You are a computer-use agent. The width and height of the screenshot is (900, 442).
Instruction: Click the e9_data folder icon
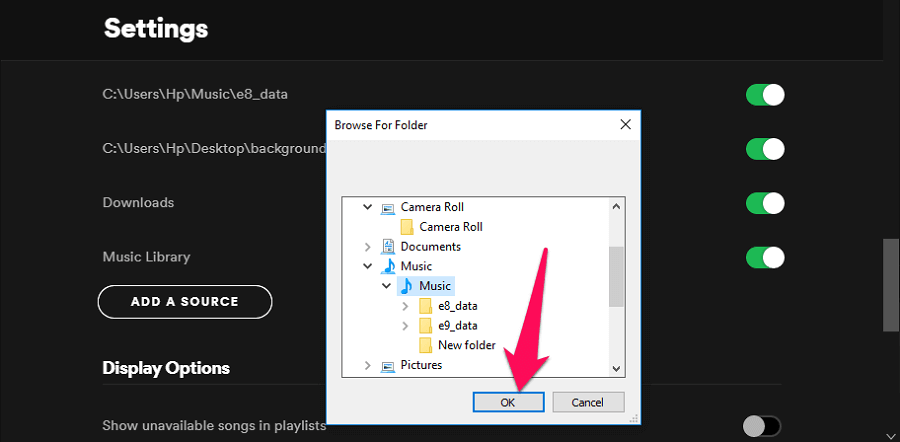pos(425,325)
